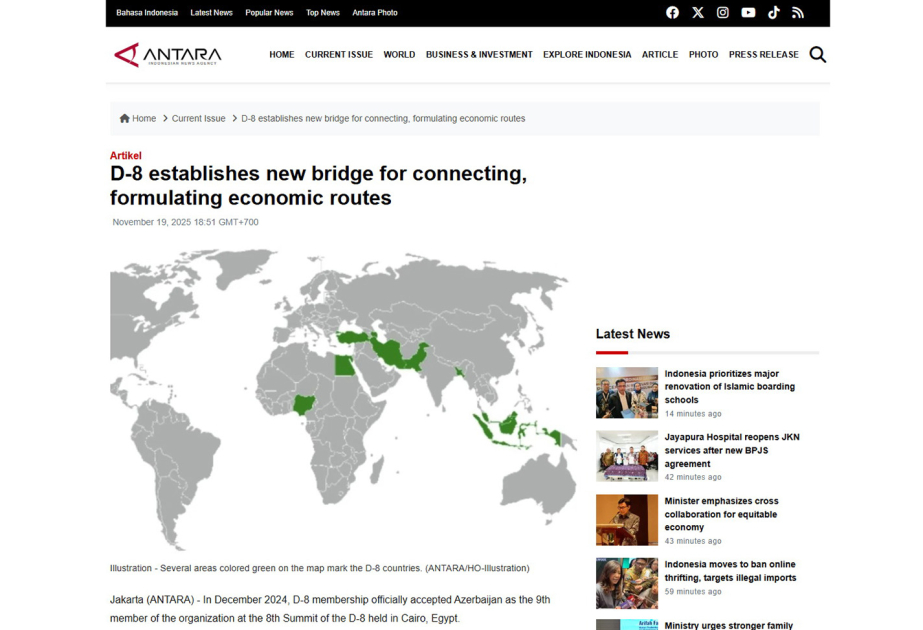Screen dimensions: 923x630
Task: Click the '59 minutes ago' timestamp
Action: click(693, 592)
